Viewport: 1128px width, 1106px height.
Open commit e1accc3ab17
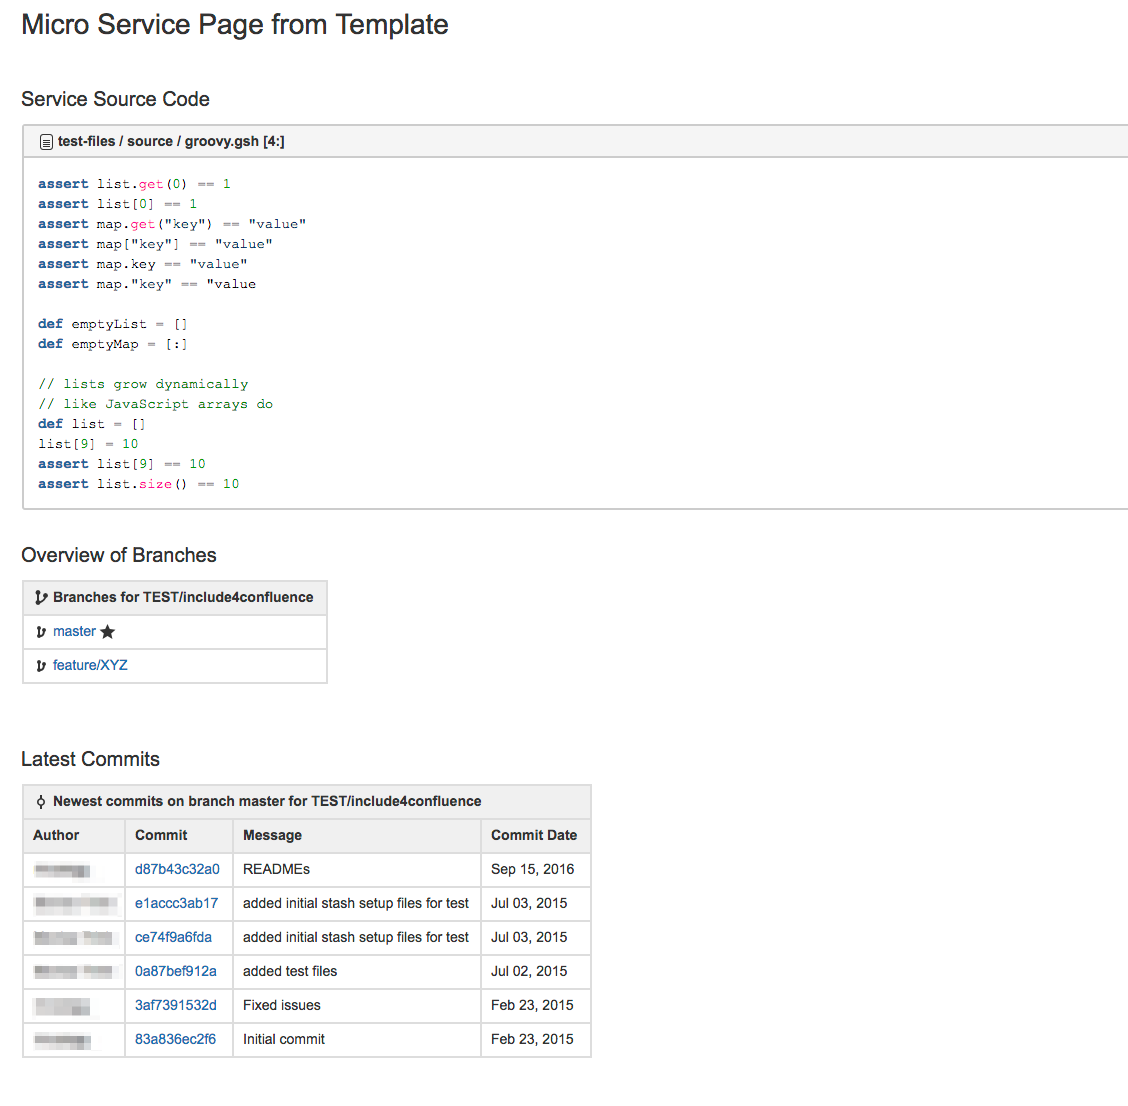pyautogui.click(x=177, y=903)
